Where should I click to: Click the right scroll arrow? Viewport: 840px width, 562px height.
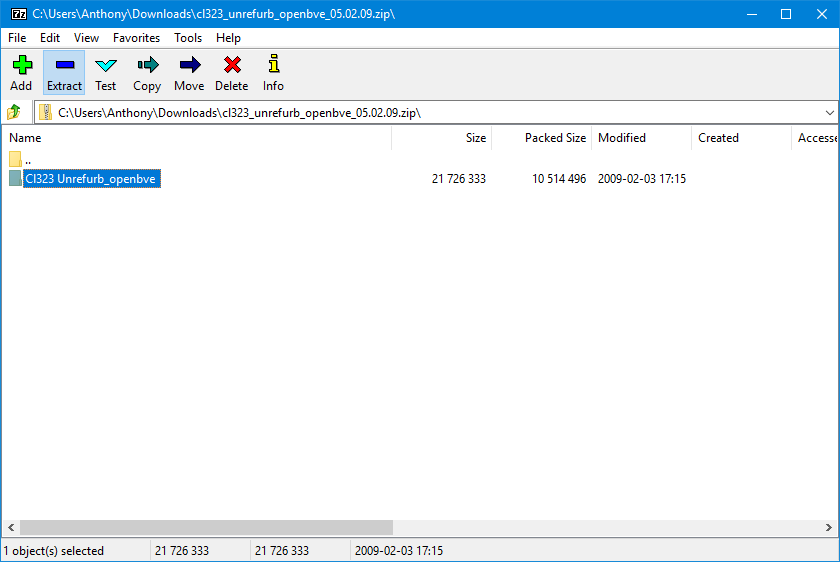click(829, 528)
